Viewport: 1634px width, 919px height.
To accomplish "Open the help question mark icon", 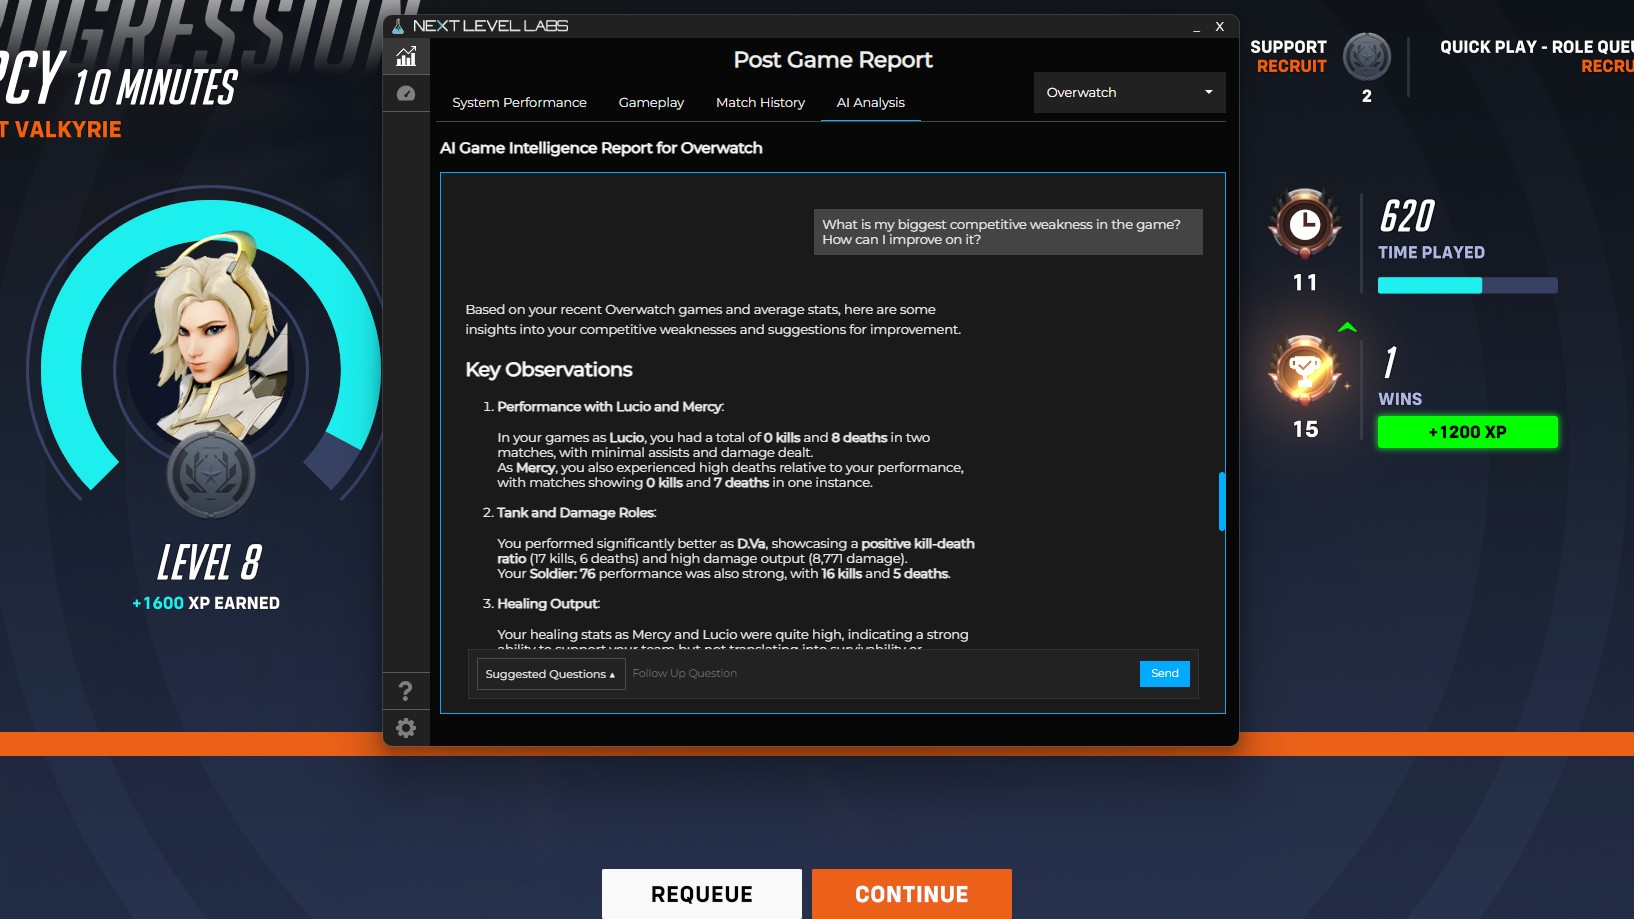I will (x=406, y=691).
